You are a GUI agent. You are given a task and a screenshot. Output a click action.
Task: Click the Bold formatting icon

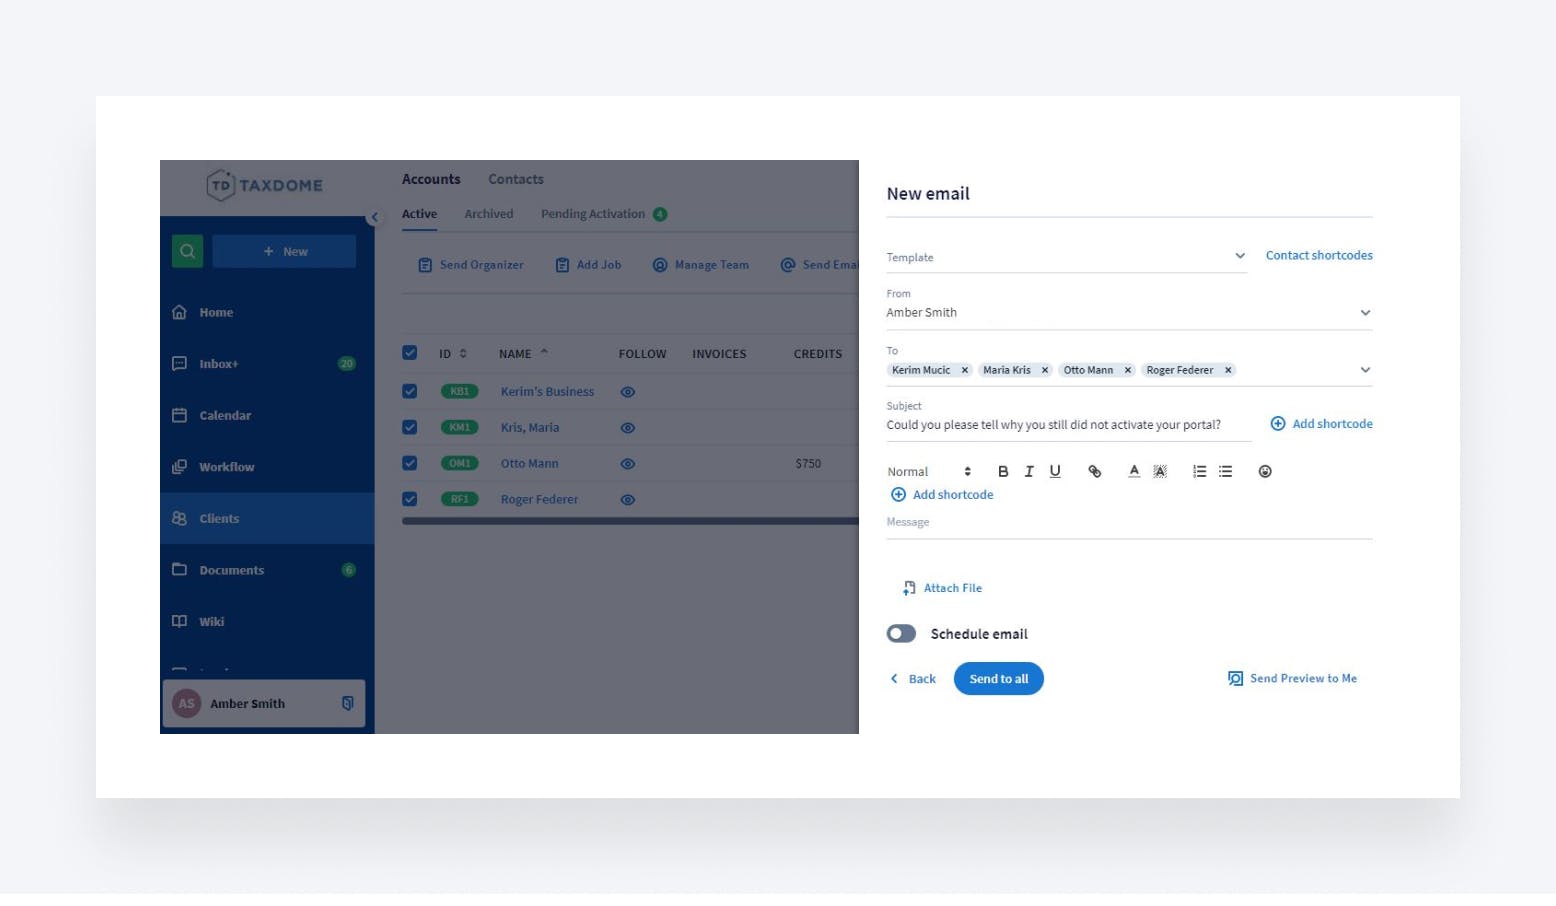click(1003, 472)
